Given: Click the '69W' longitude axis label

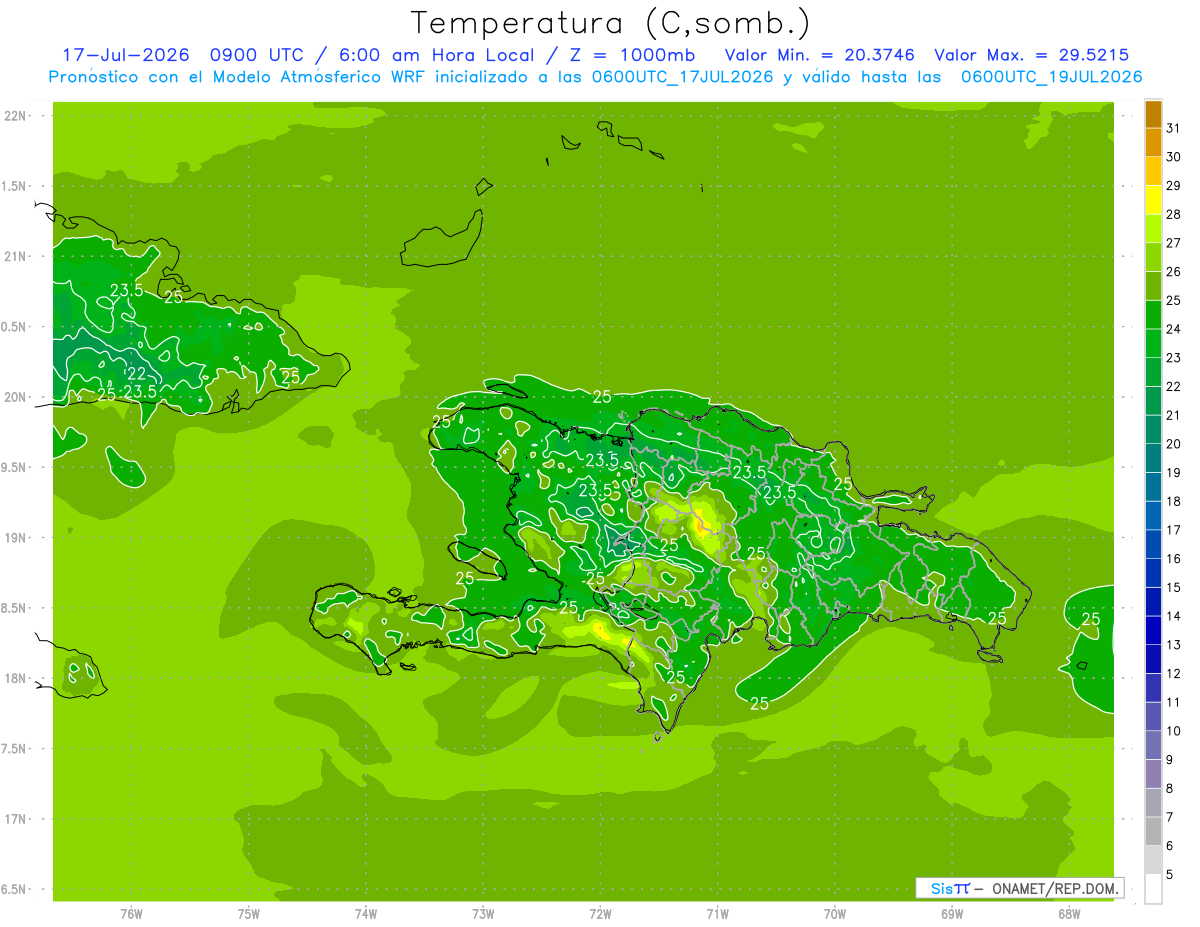Looking at the screenshot, I should (952, 915).
